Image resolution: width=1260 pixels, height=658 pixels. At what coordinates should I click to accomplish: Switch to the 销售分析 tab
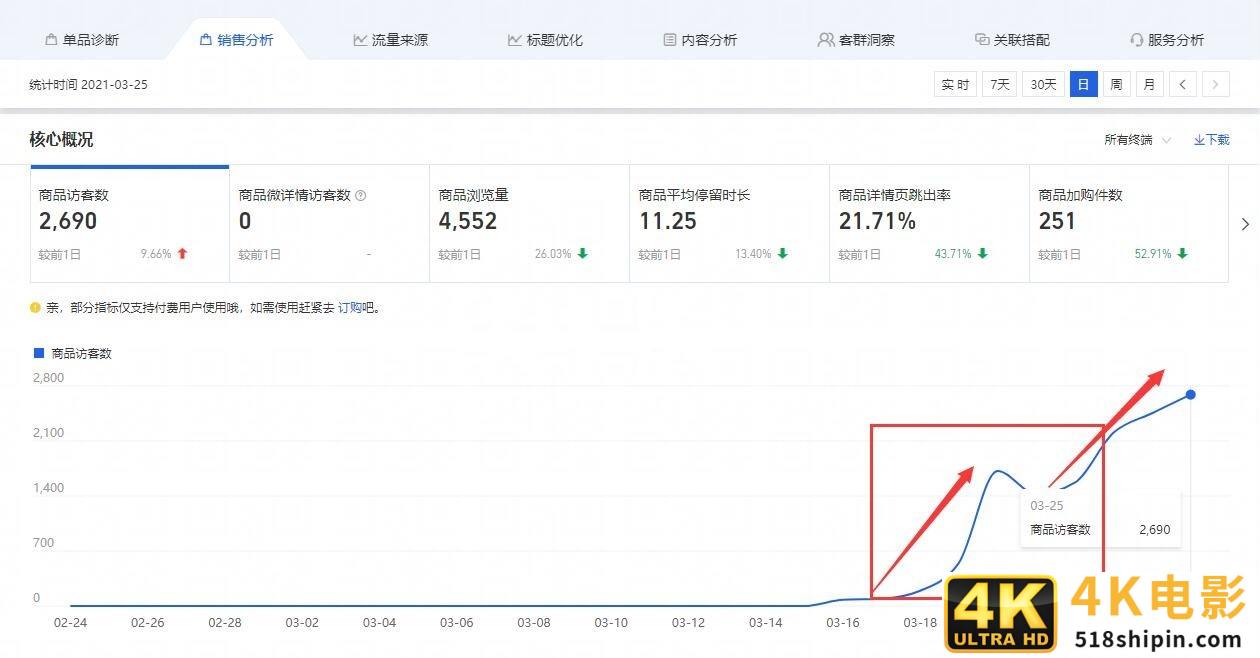[x=236, y=40]
